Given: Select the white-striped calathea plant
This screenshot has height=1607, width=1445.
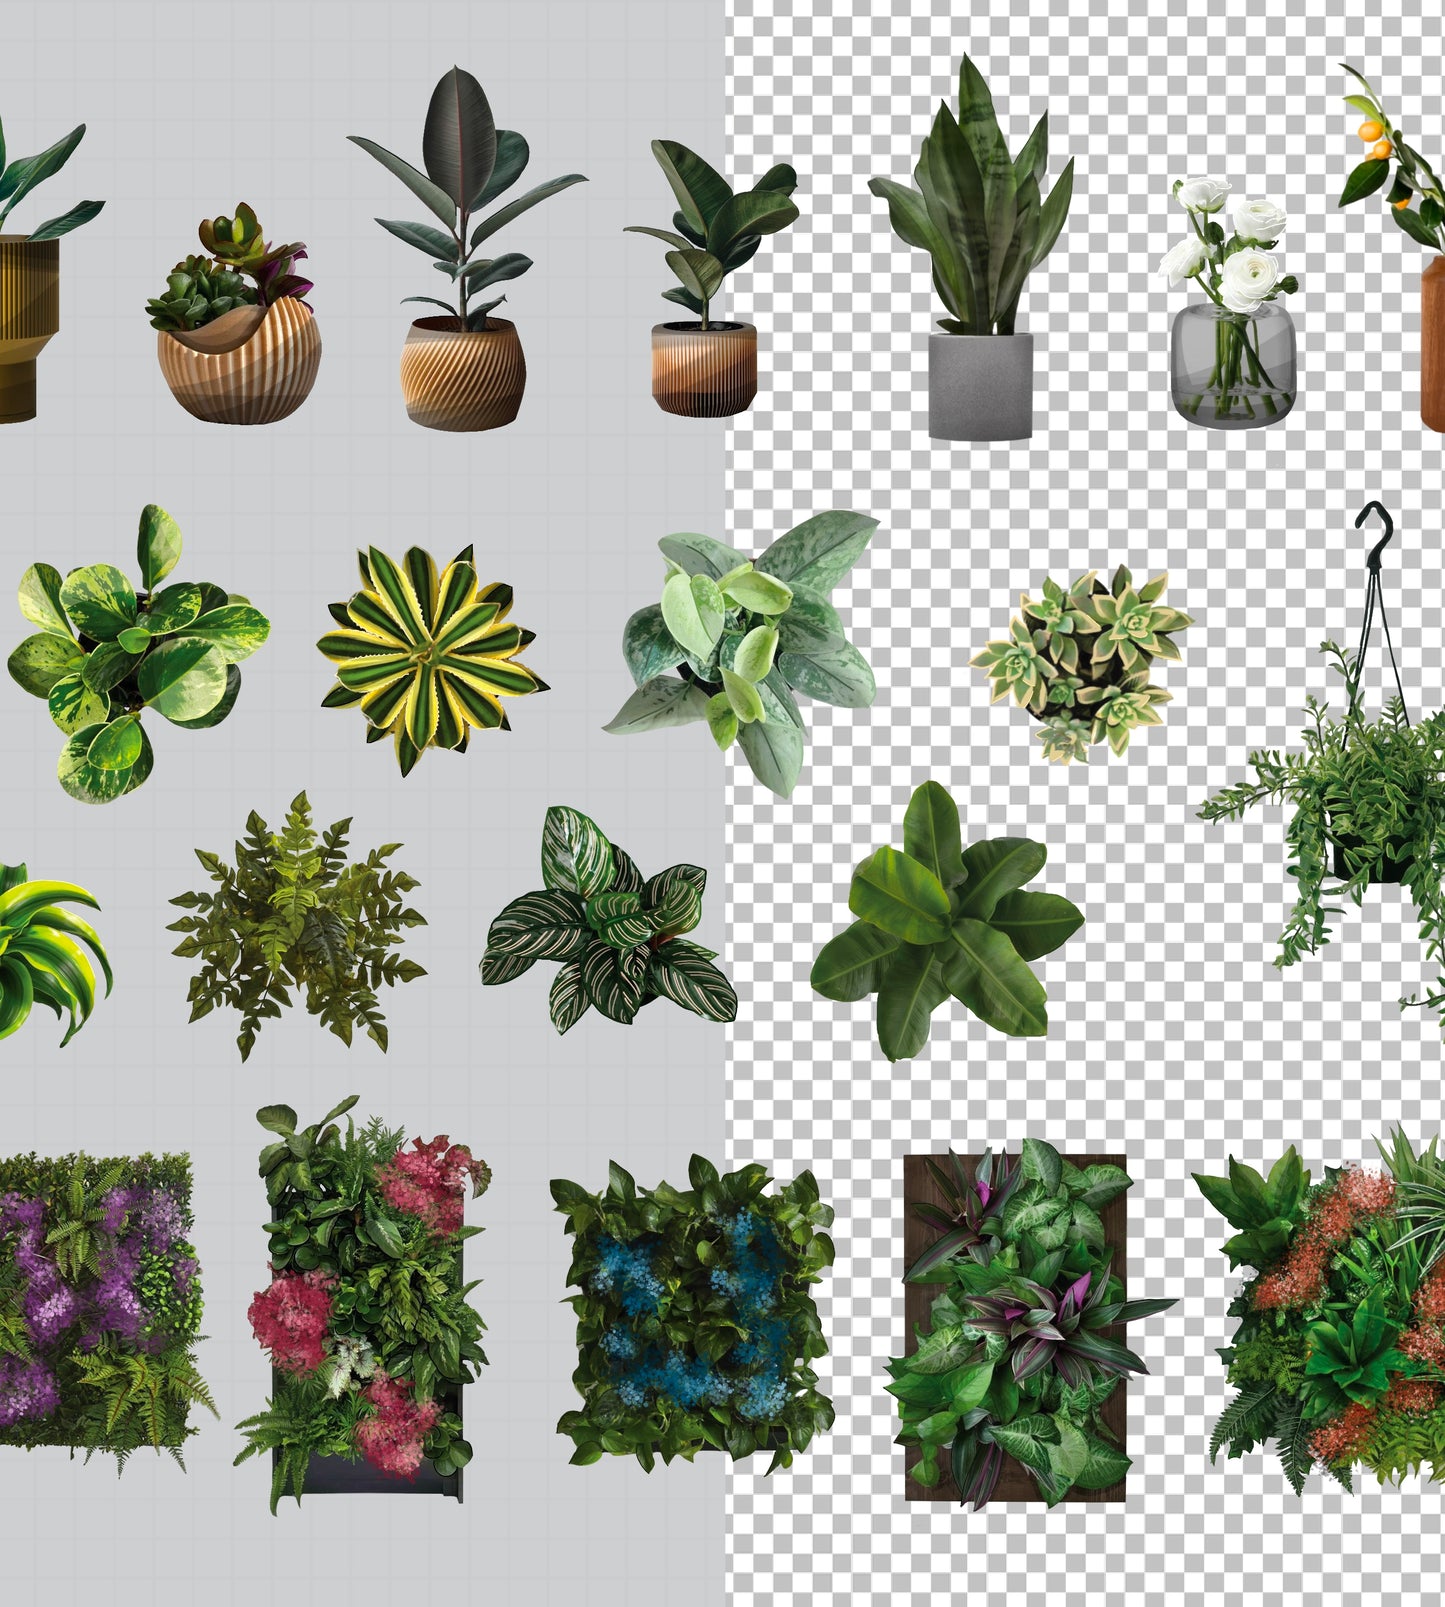Looking at the screenshot, I should [x=608, y=922].
